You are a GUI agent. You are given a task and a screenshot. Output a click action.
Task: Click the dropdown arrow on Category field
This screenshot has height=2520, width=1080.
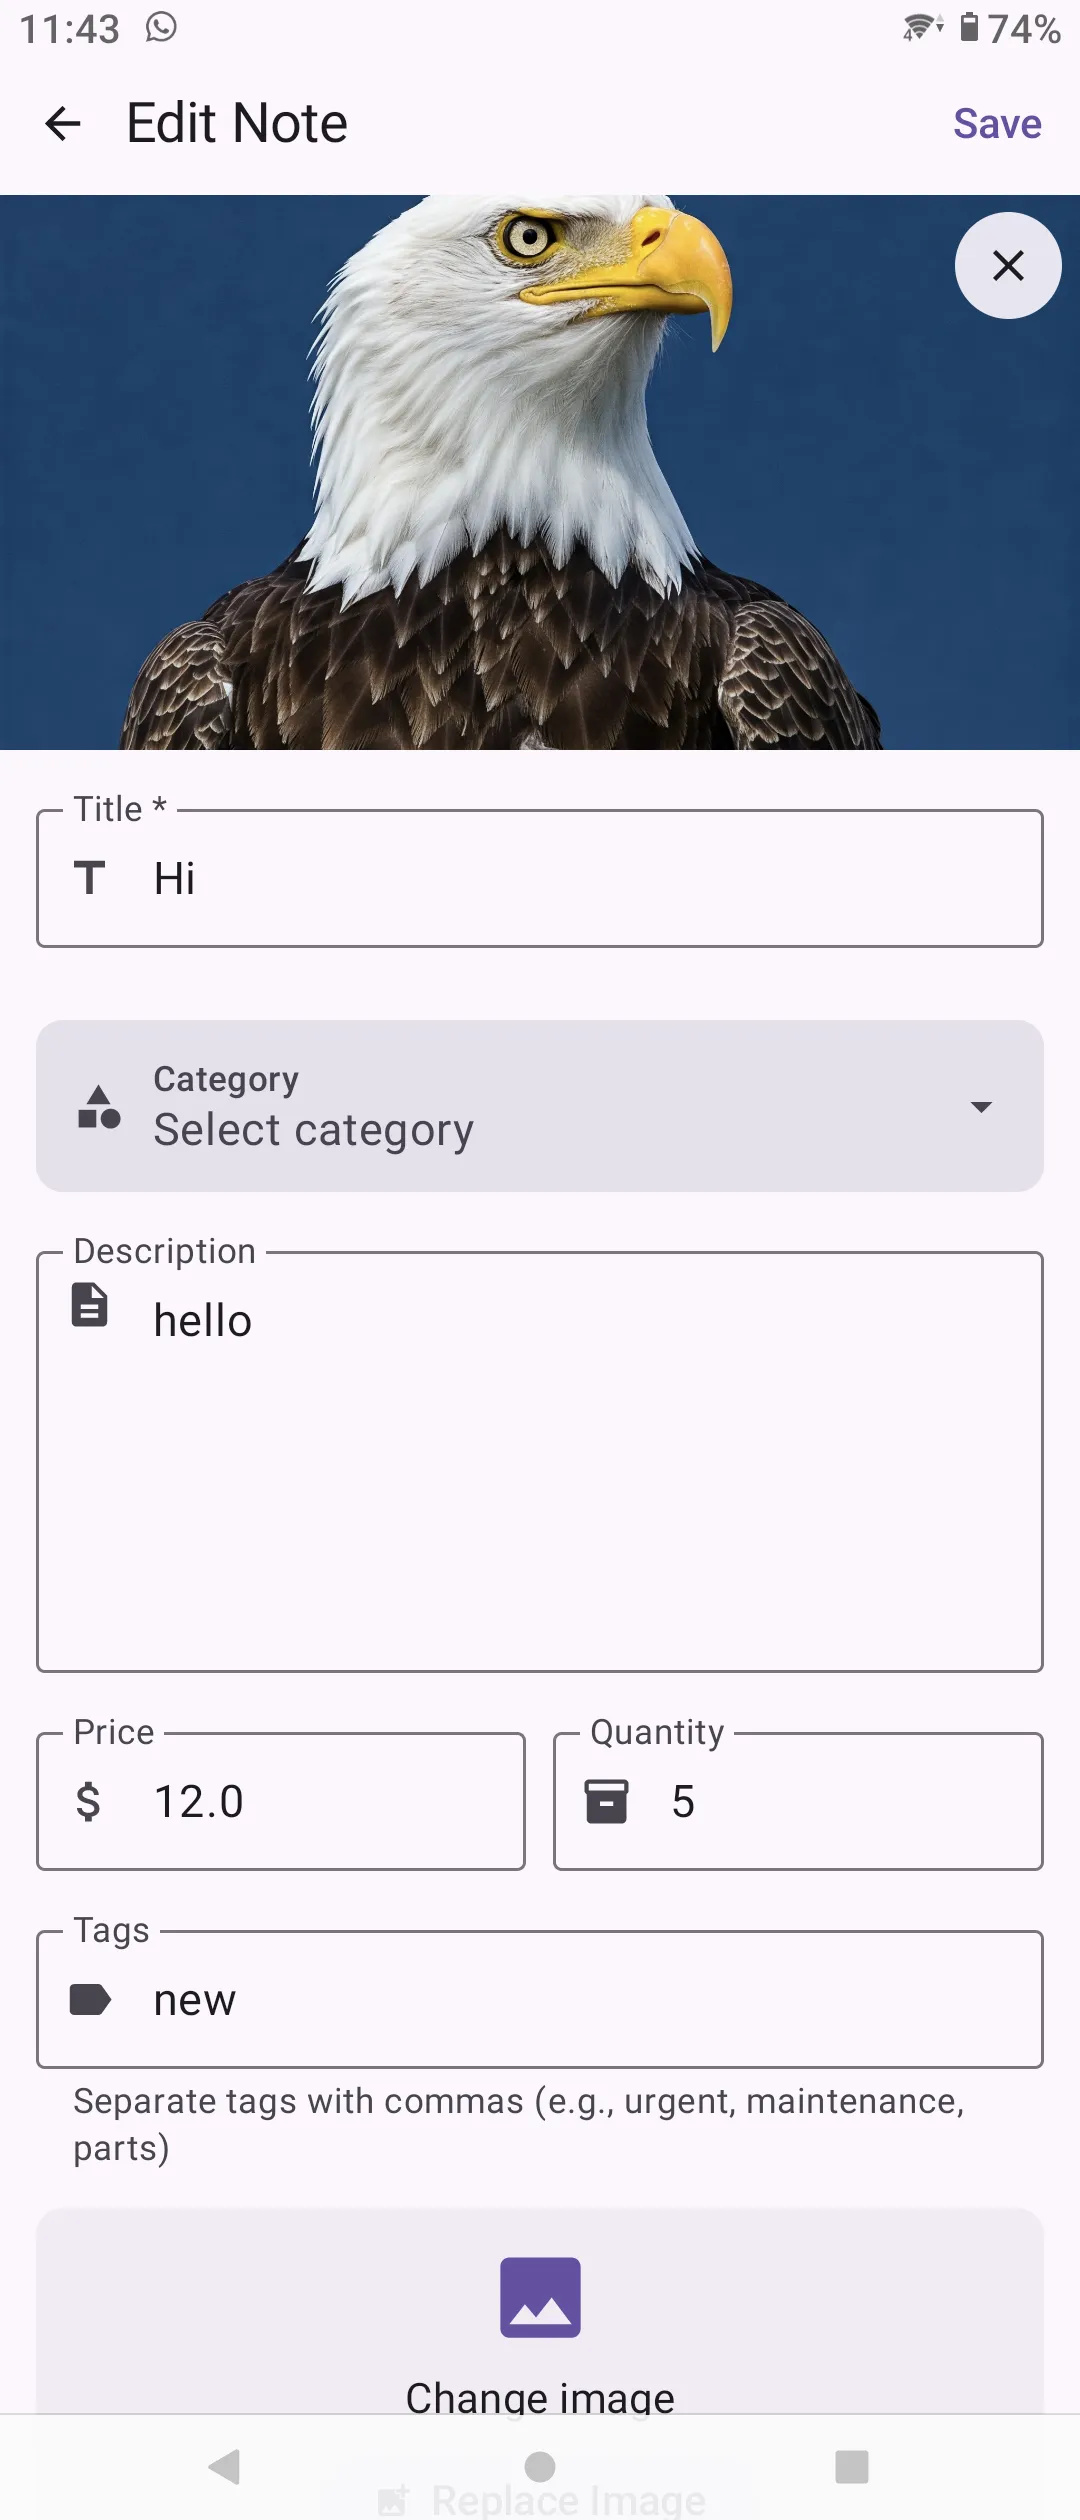tap(980, 1107)
